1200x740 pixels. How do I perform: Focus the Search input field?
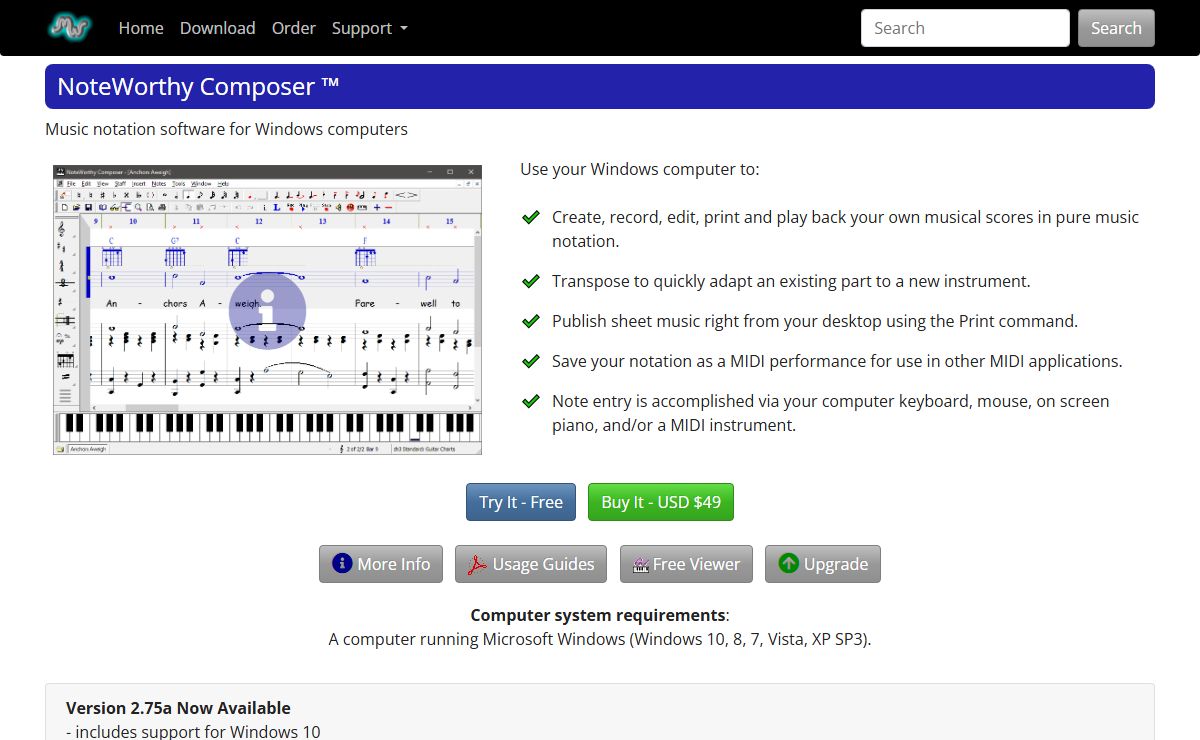pyautogui.click(x=965, y=28)
